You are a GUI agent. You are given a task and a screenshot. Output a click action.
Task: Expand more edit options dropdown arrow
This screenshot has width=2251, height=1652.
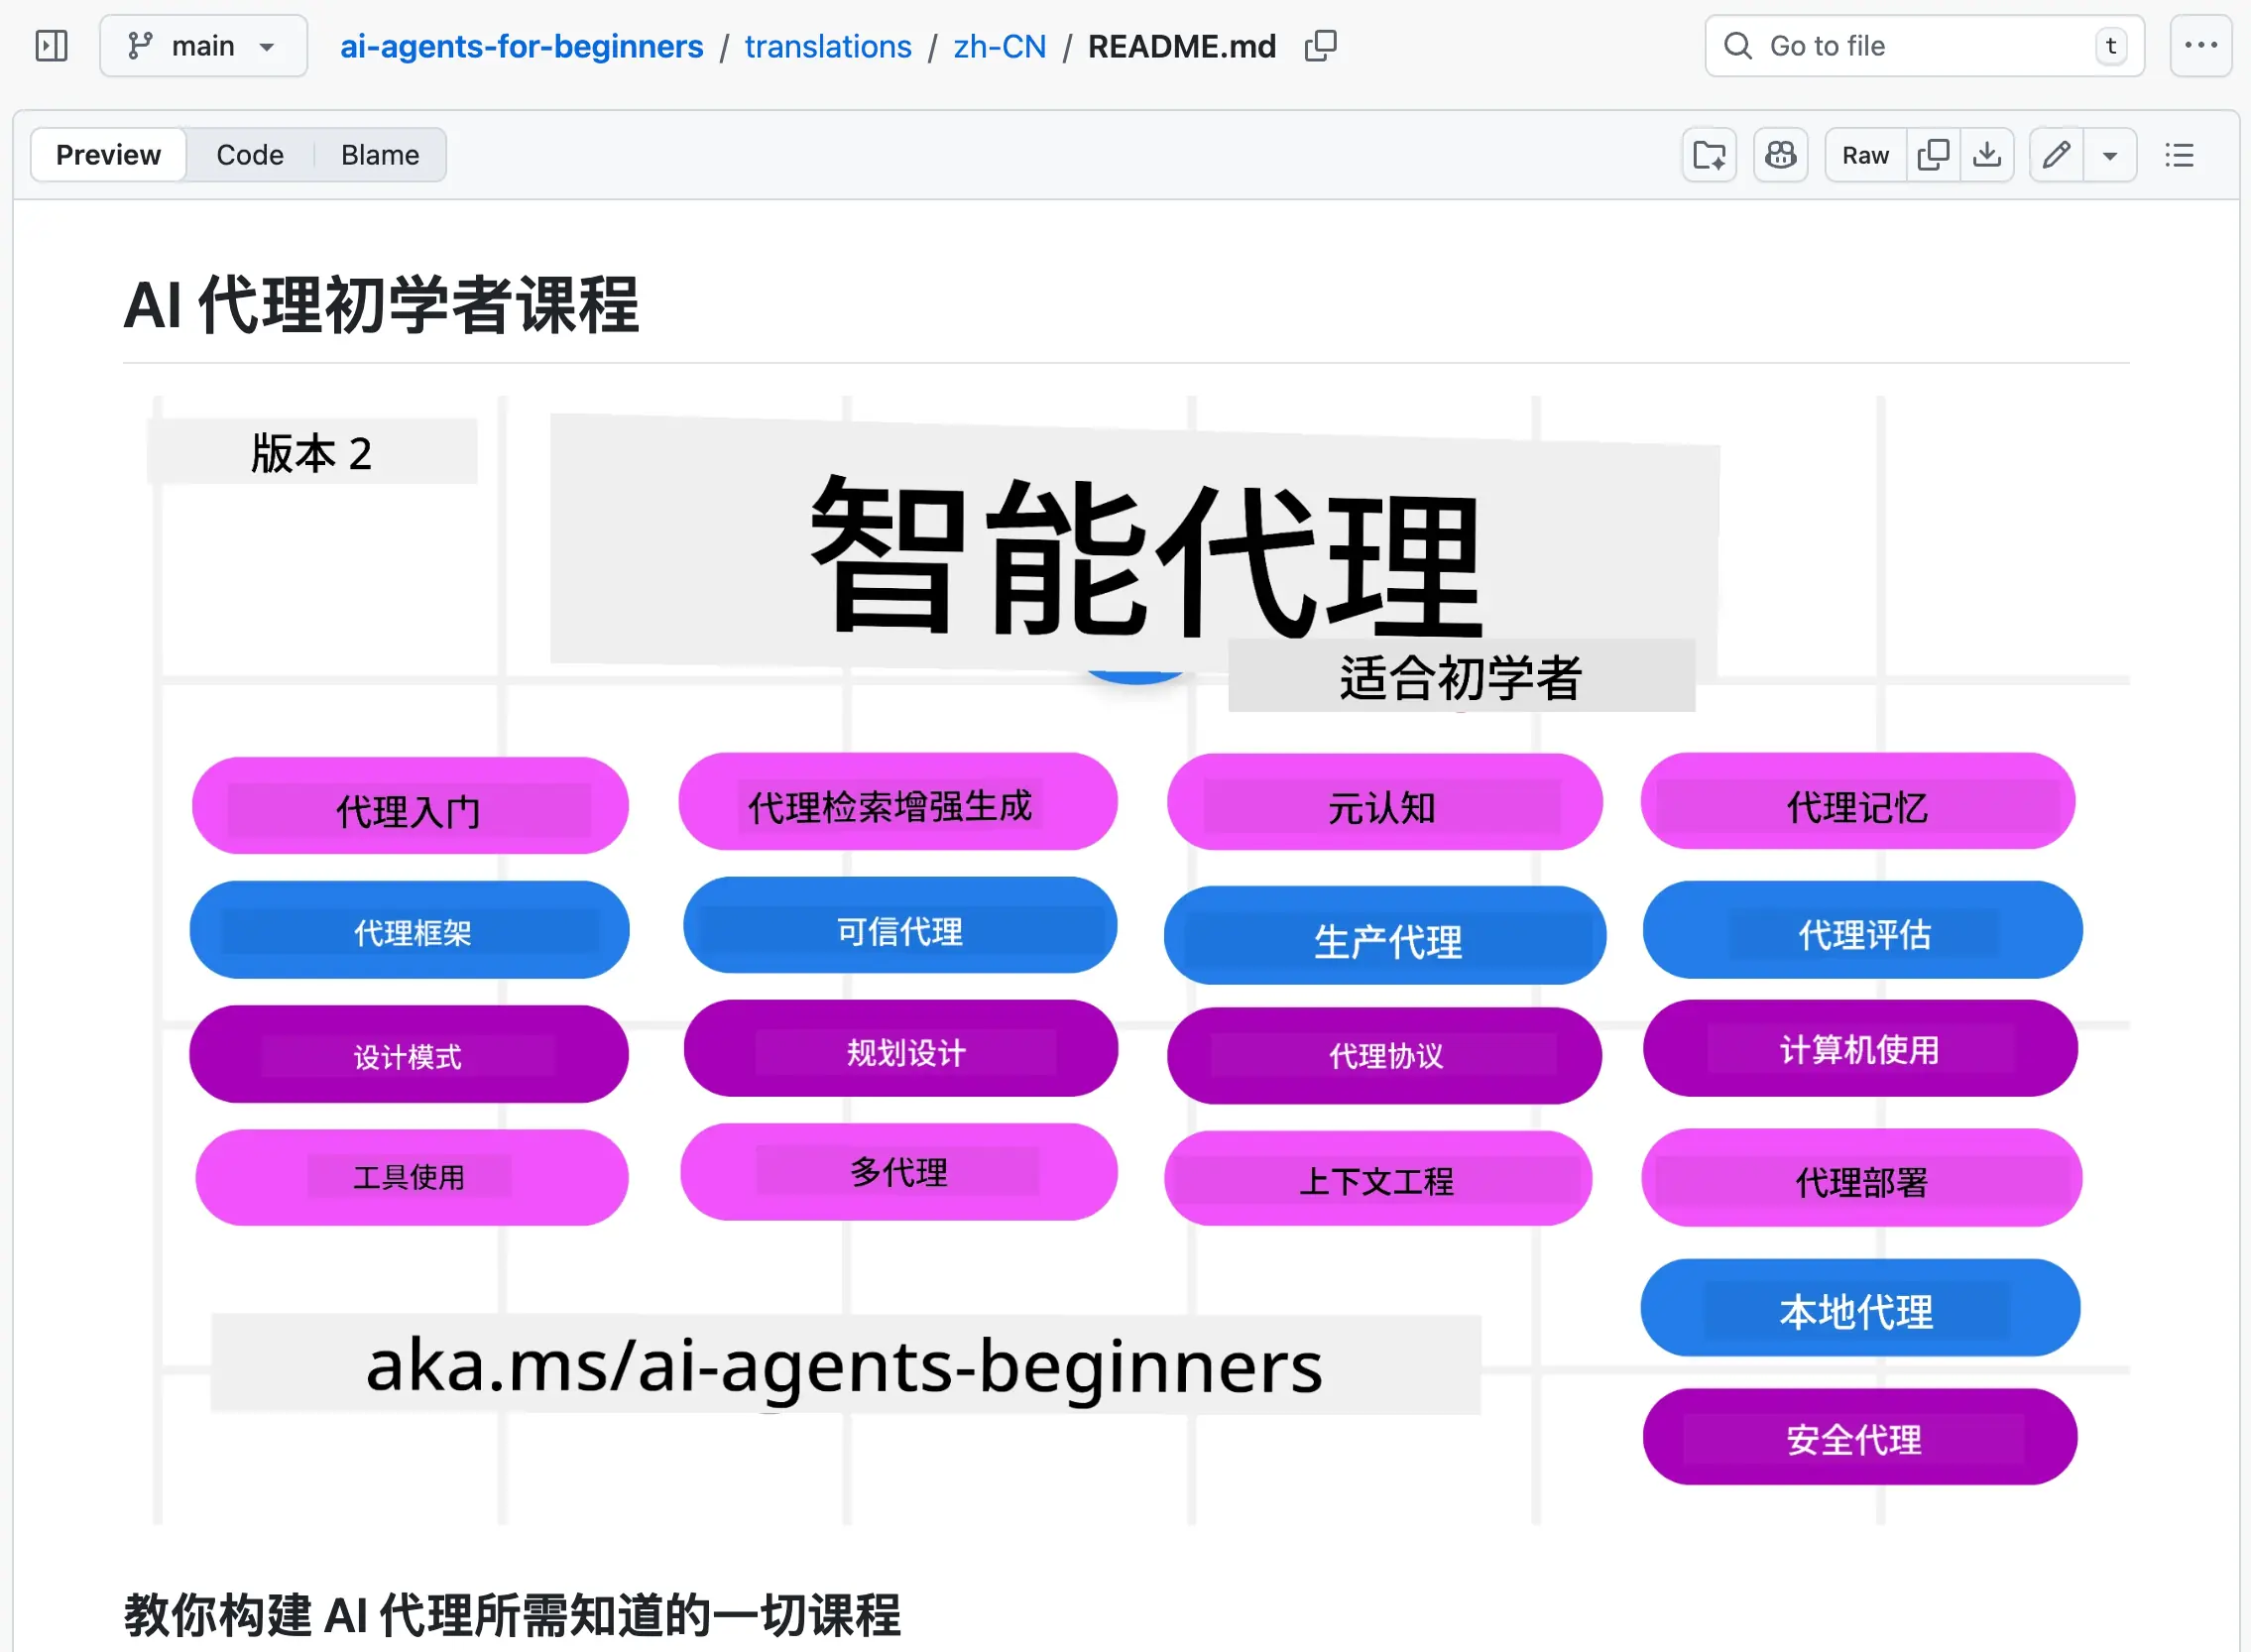tap(2110, 155)
